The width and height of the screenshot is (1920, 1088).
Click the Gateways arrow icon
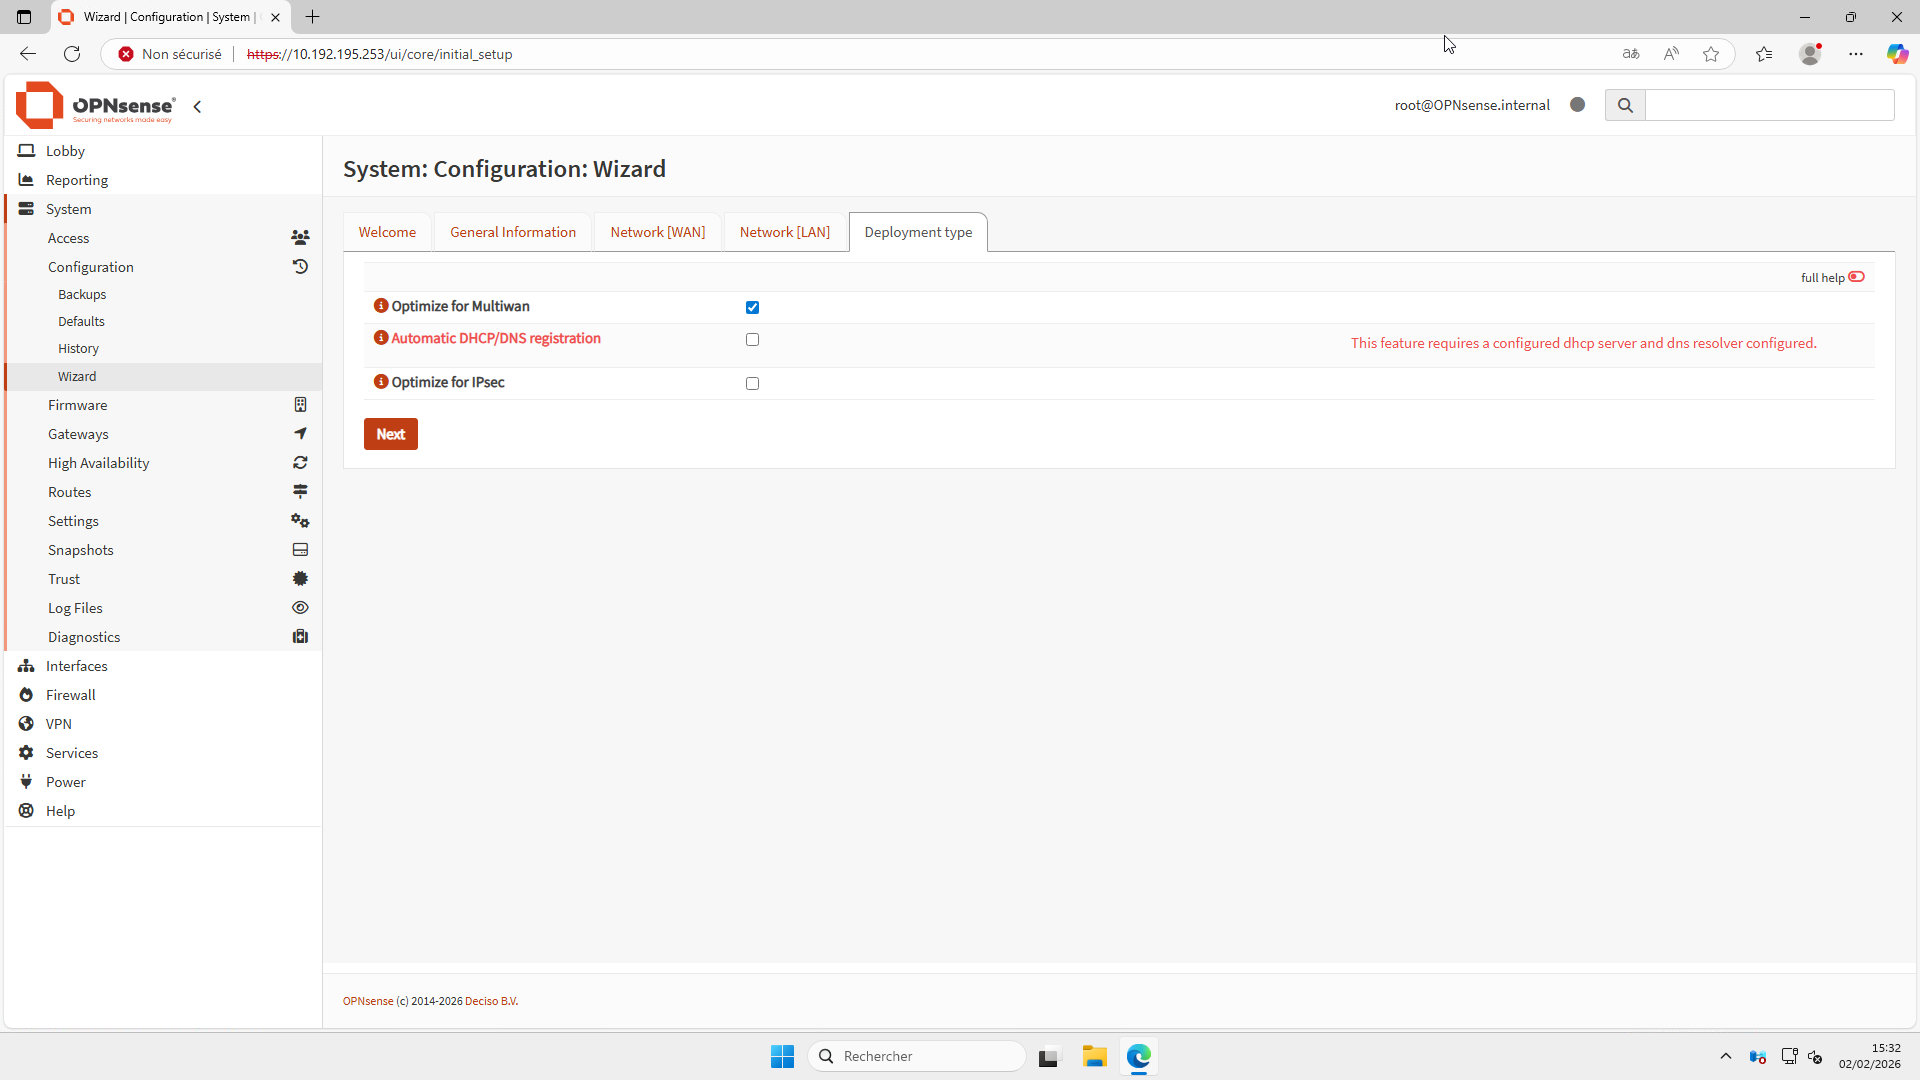[x=300, y=434]
